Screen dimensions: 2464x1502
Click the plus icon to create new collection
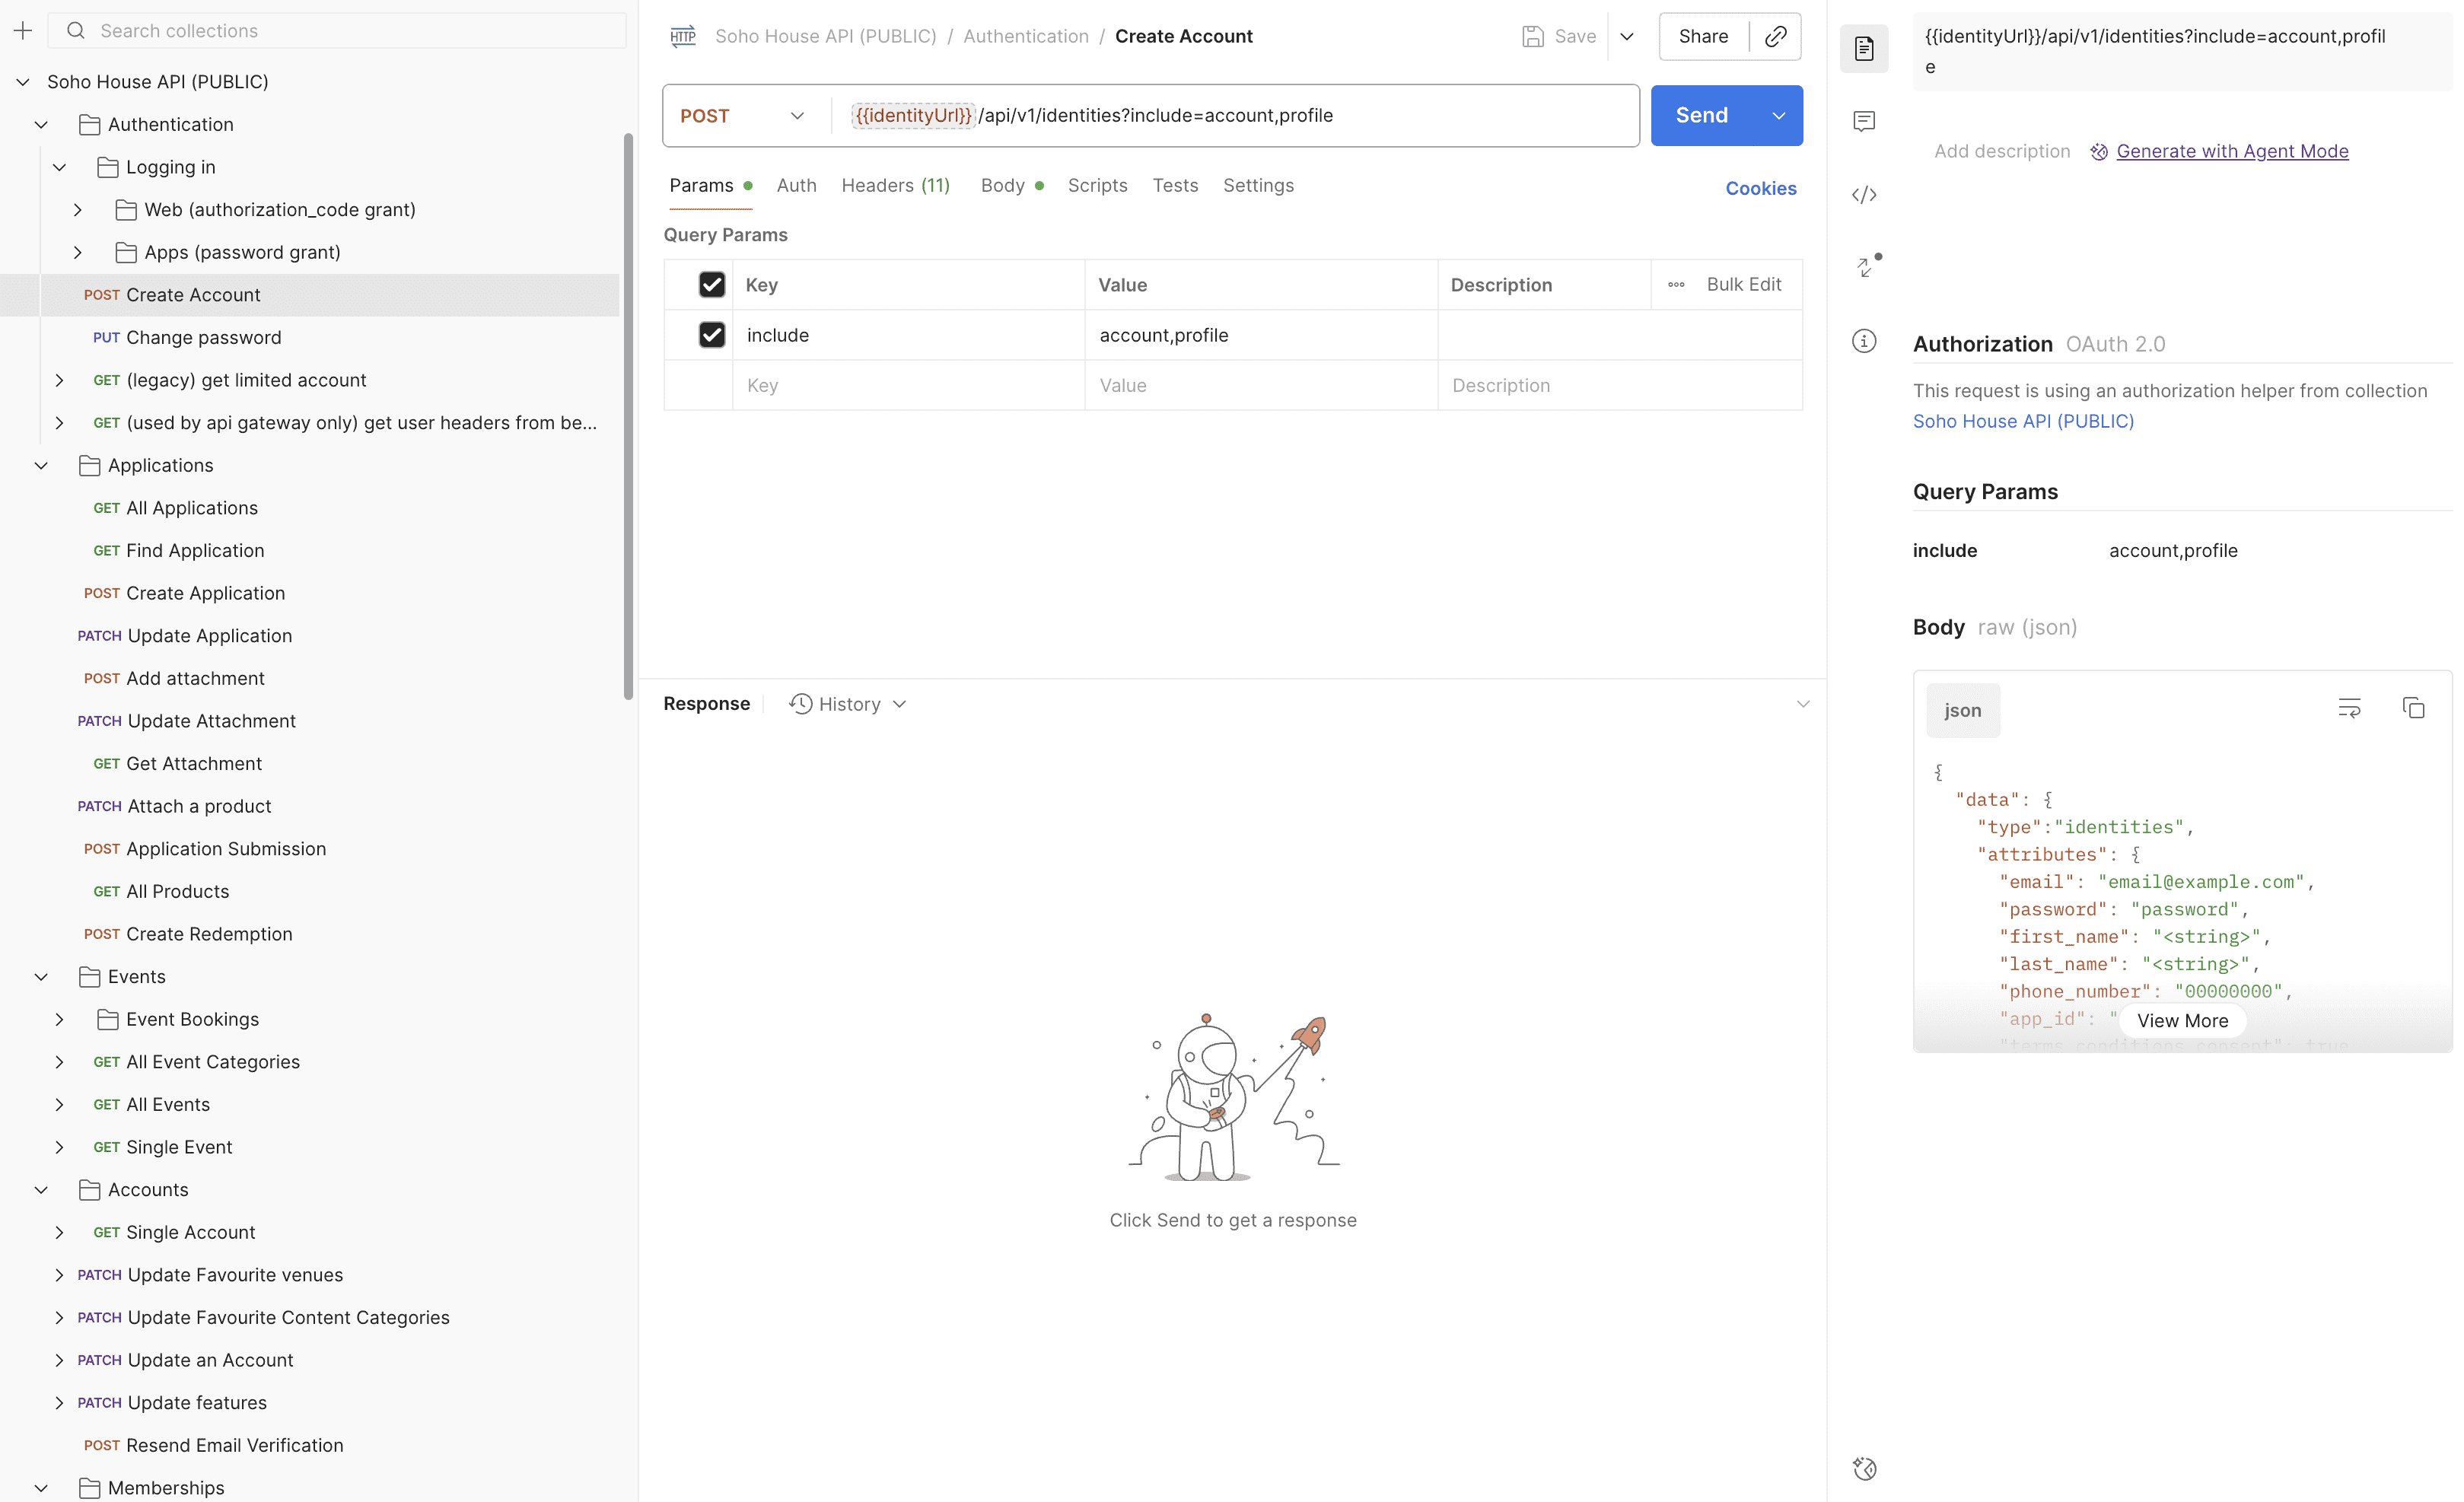23,31
